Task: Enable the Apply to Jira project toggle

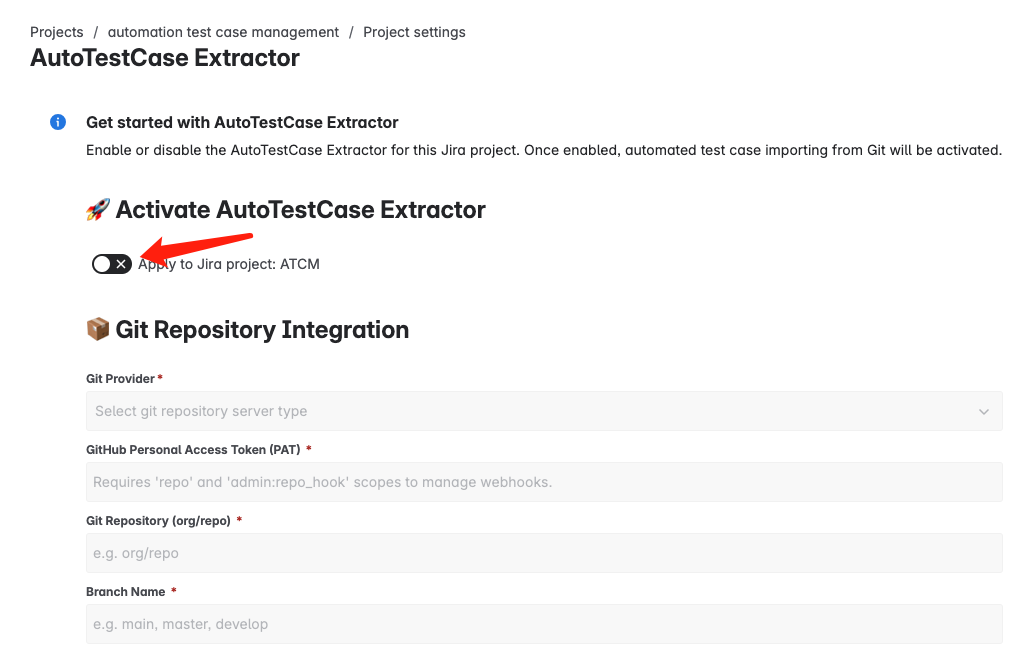Action: click(x=112, y=264)
